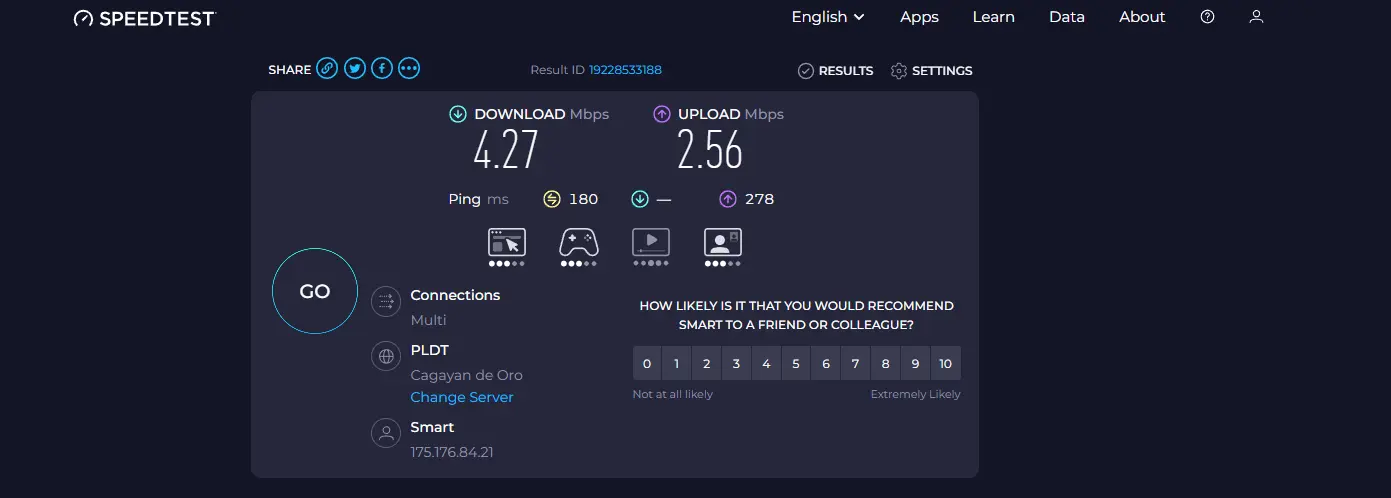Open the help question mark icon
The height and width of the screenshot is (498, 1391).
click(1207, 17)
